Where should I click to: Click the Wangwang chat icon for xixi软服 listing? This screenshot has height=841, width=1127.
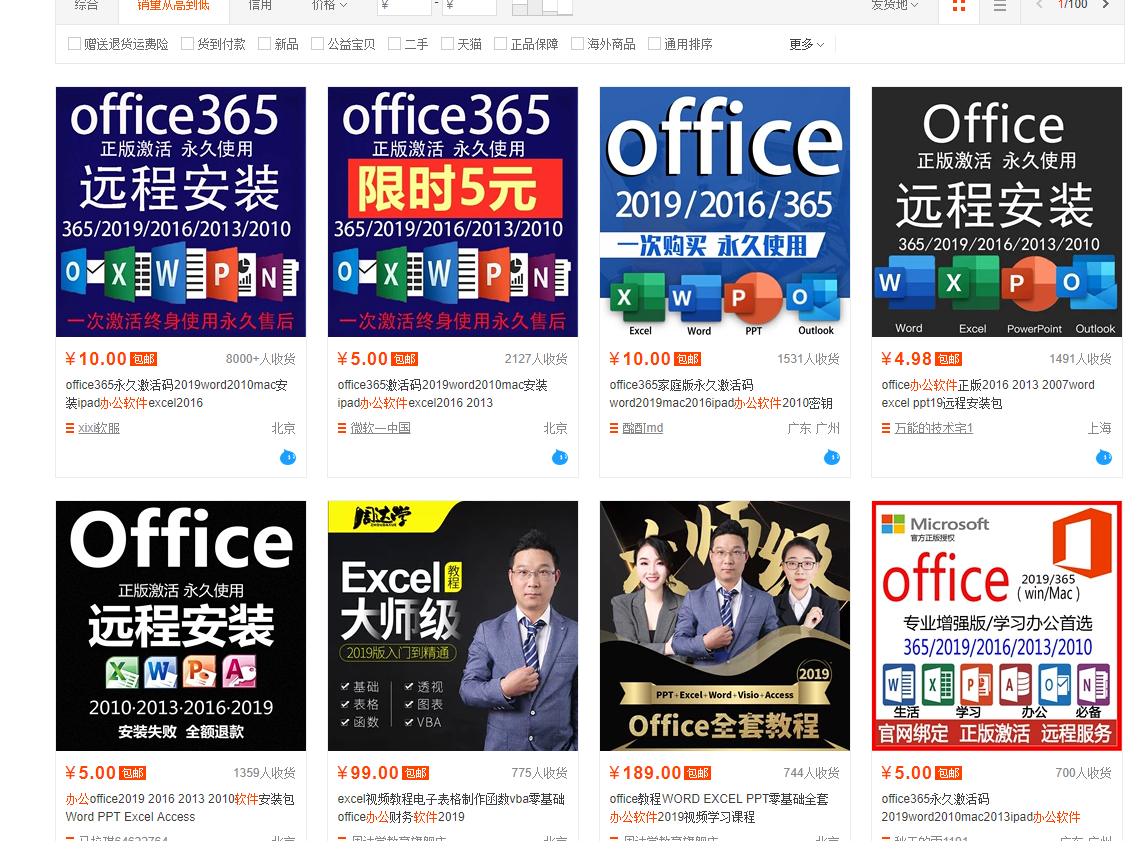288,457
